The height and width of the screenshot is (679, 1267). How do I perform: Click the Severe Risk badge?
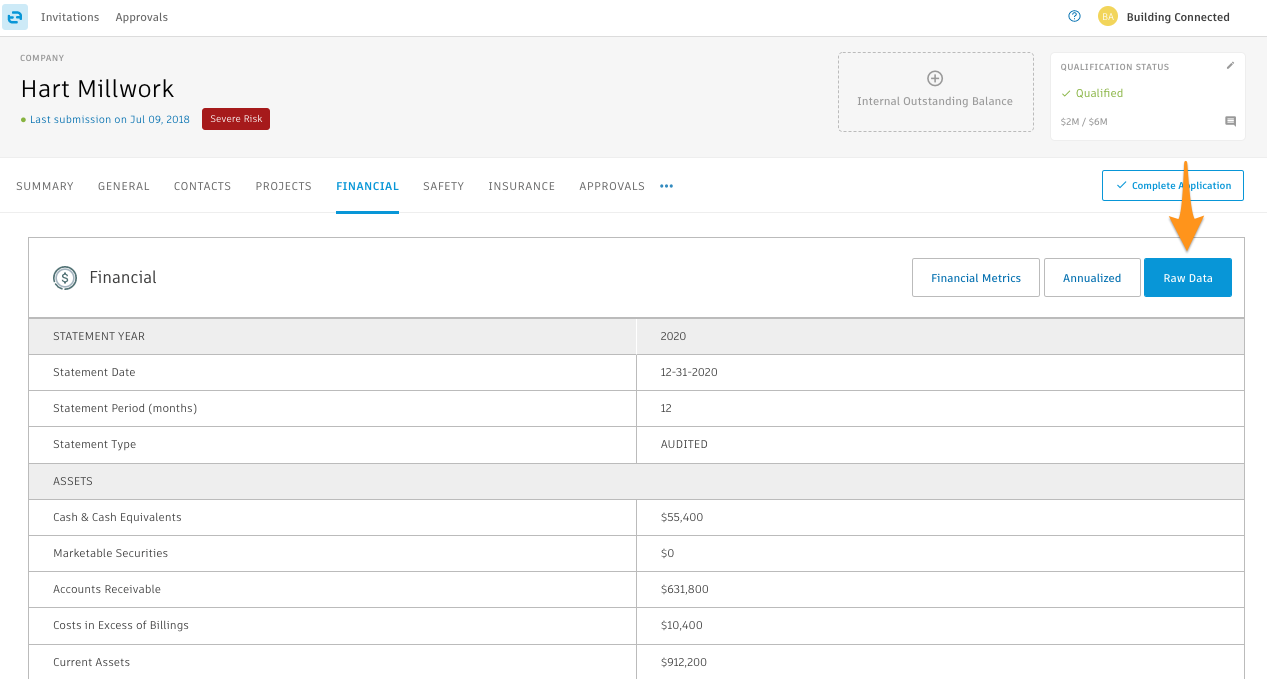236,119
